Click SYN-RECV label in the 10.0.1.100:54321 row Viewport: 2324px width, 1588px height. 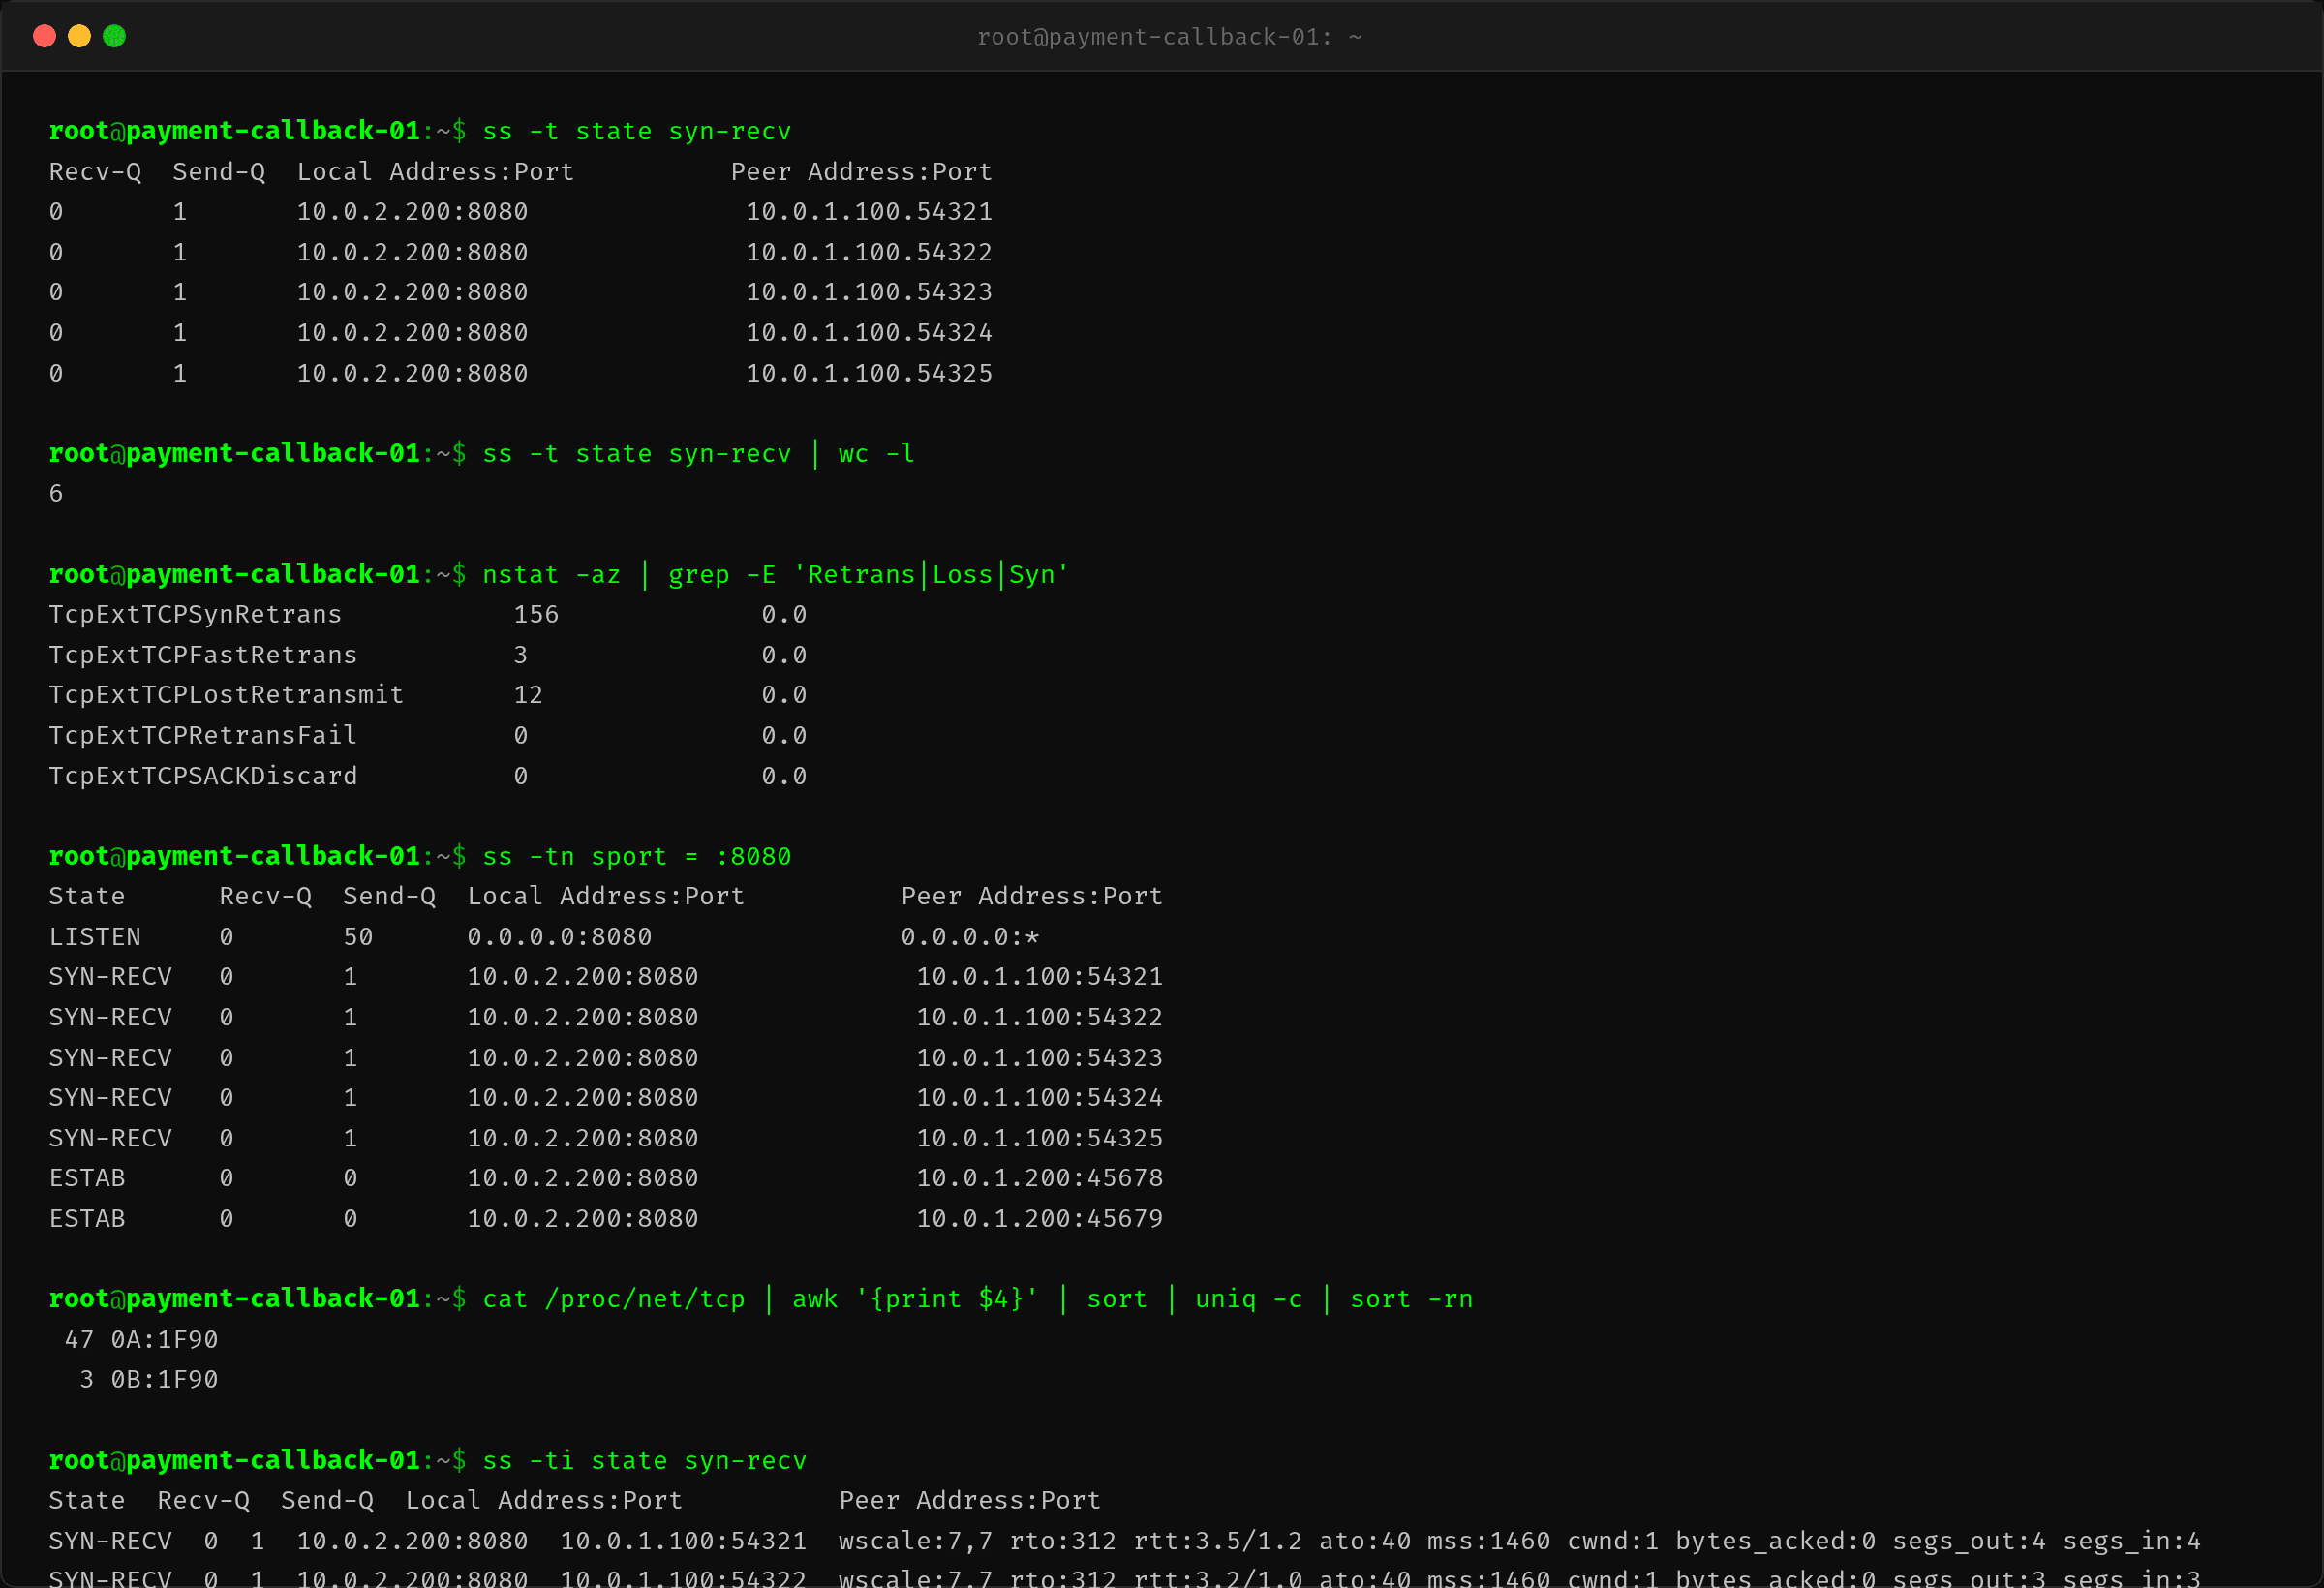click(x=110, y=977)
